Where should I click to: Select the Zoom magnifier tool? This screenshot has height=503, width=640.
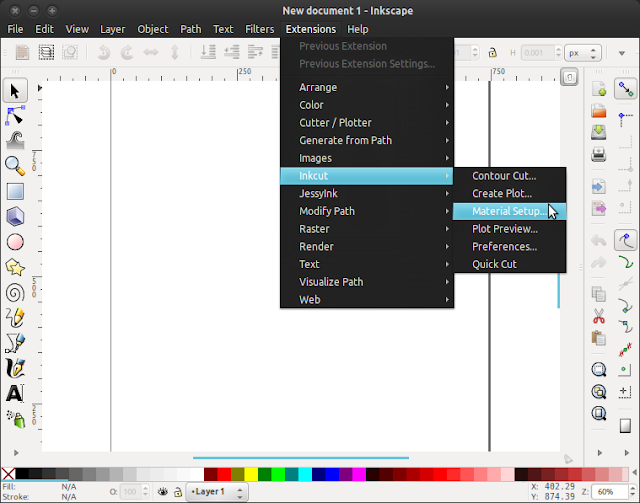pos(15,166)
